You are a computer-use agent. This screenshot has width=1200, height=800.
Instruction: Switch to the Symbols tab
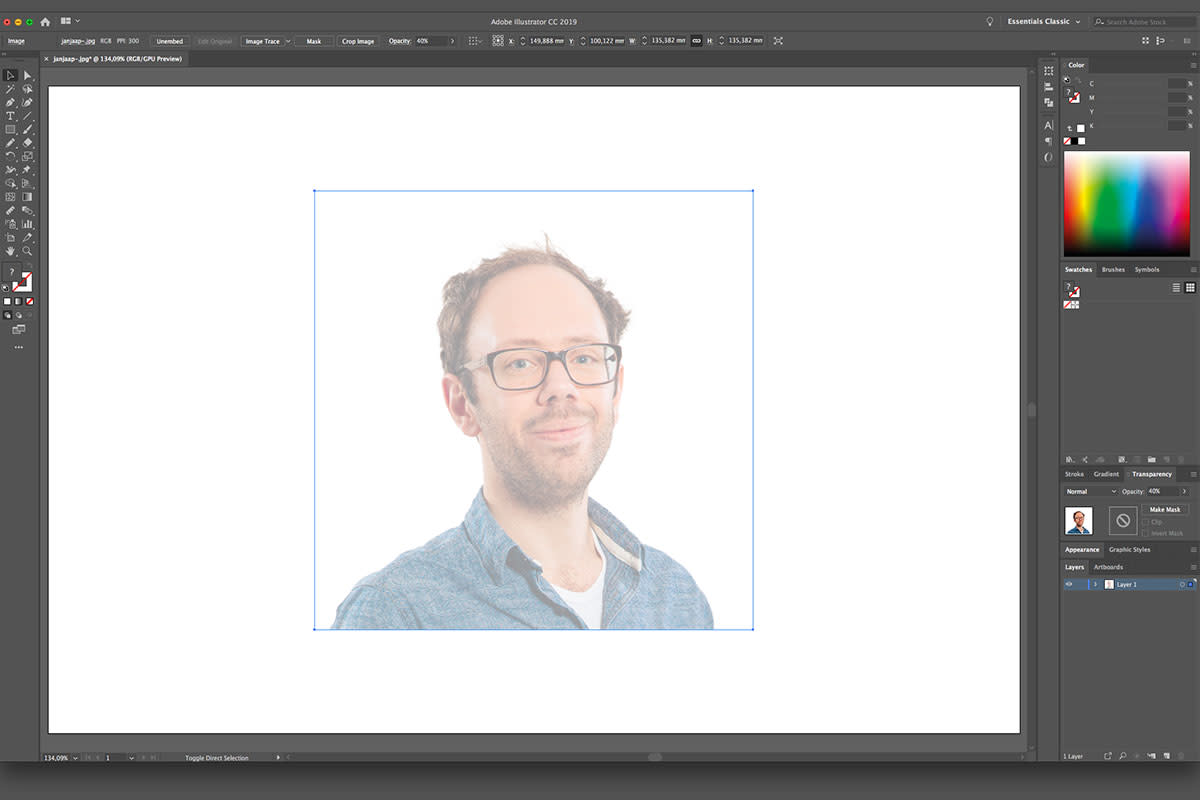tap(1147, 269)
